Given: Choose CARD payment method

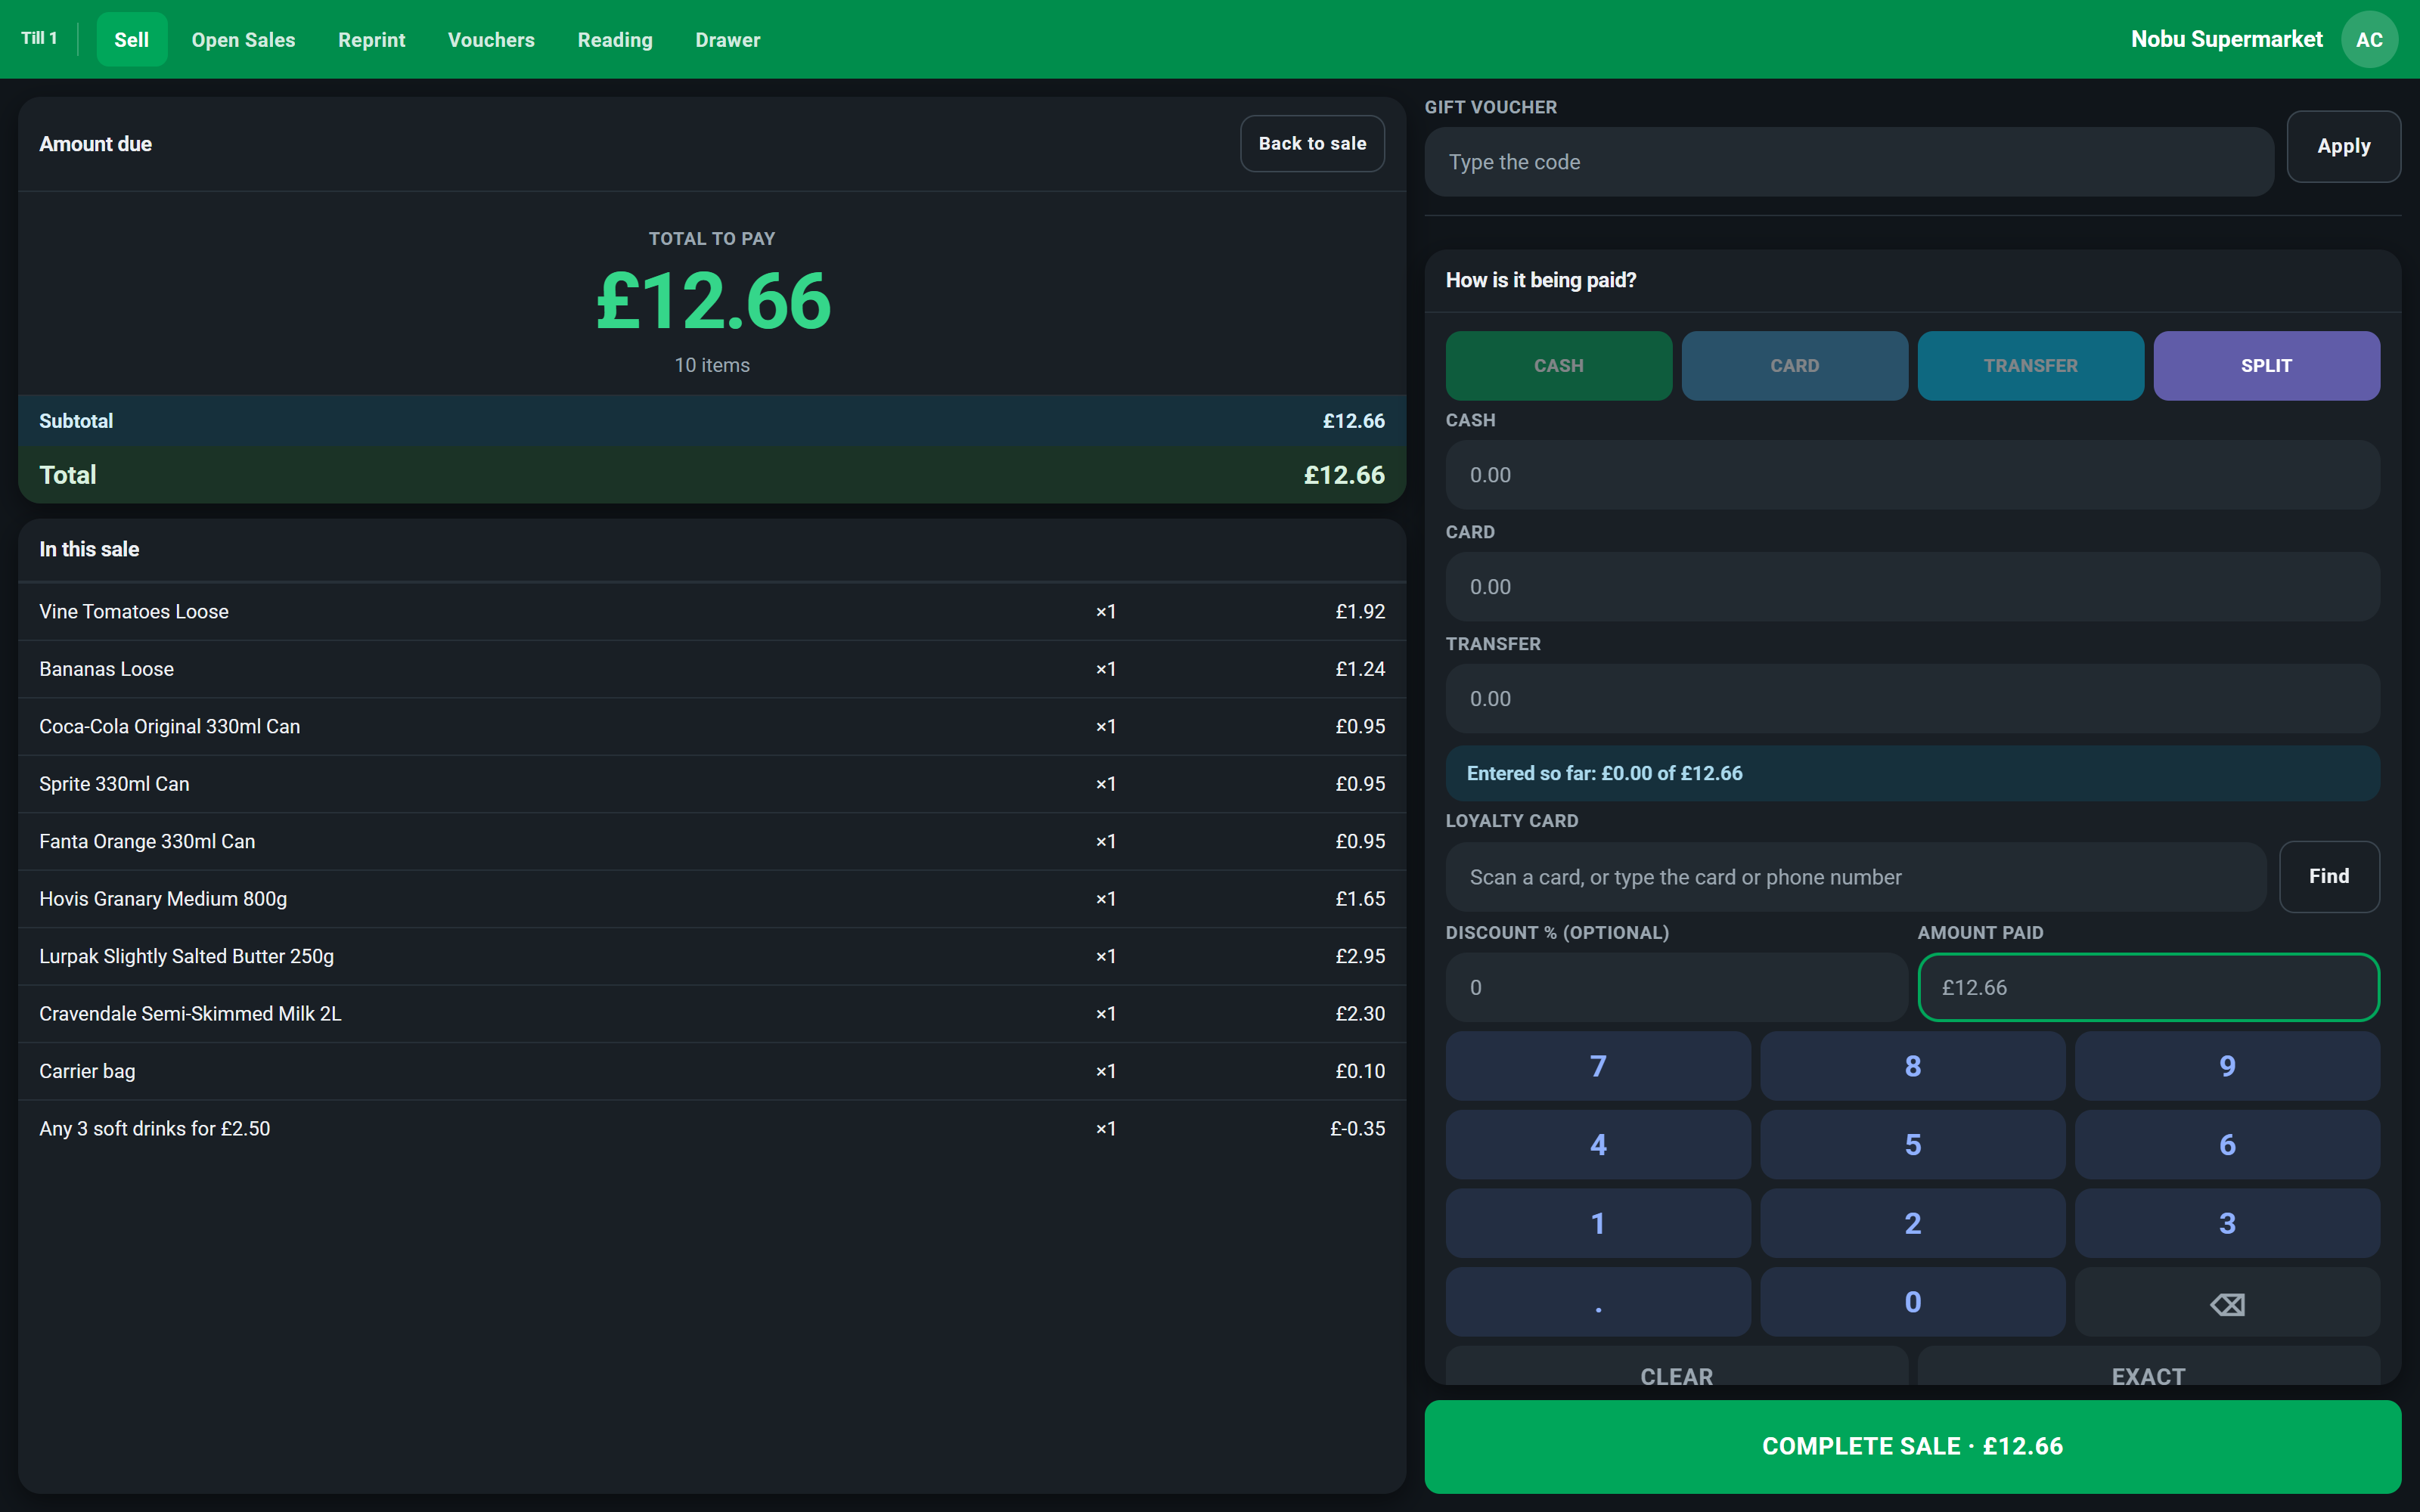Looking at the screenshot, I should pos(1794,366).
